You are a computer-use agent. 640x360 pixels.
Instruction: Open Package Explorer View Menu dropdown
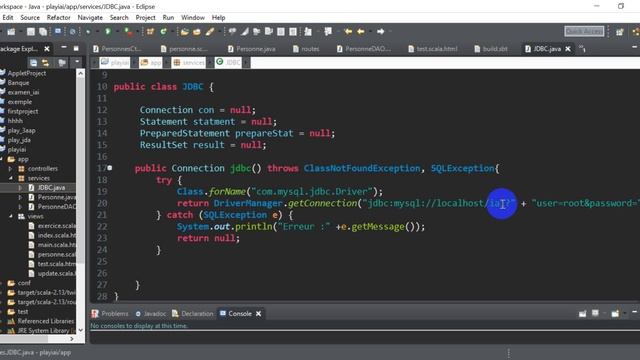[77, 62]
